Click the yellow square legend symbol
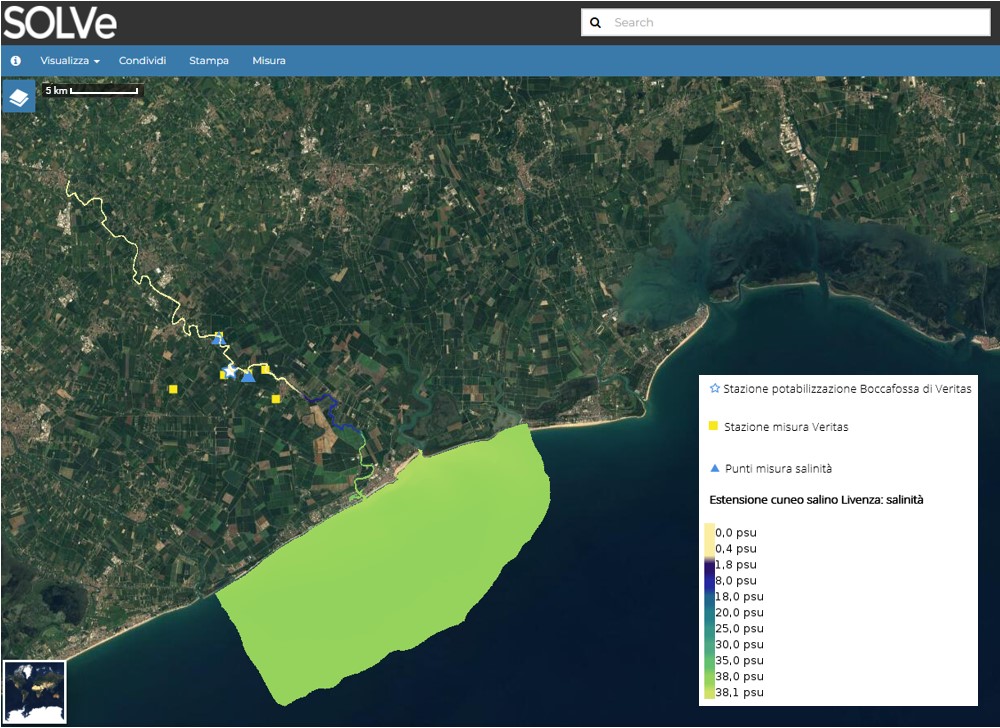 tap(713, 426)
